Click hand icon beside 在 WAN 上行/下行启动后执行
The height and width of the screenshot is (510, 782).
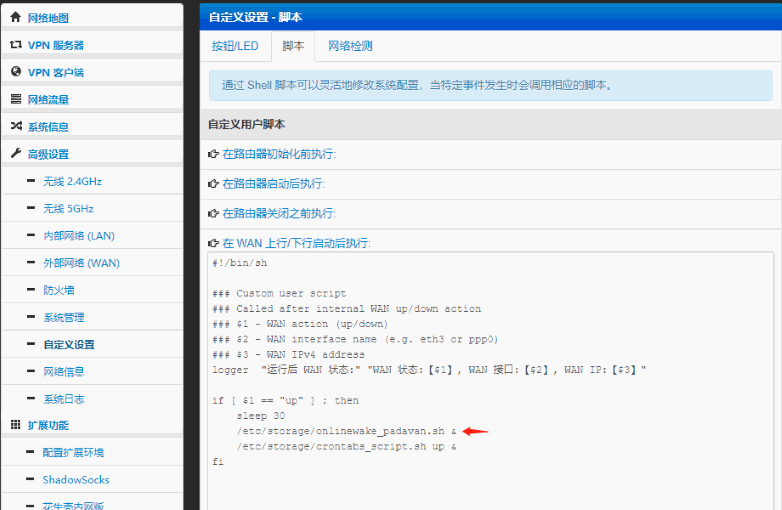[213, 243]
